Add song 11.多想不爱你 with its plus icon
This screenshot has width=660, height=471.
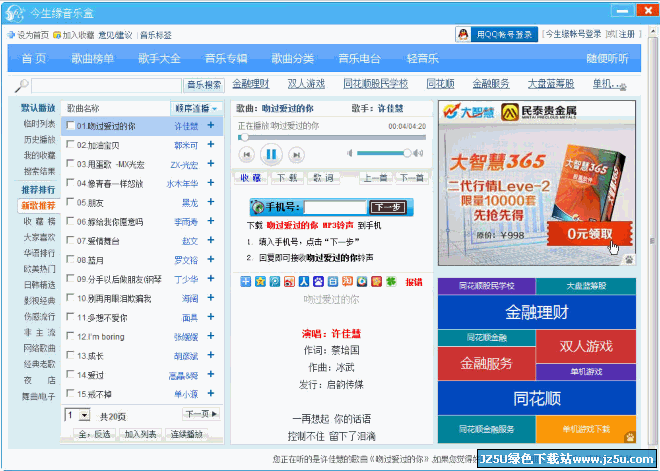211,317
